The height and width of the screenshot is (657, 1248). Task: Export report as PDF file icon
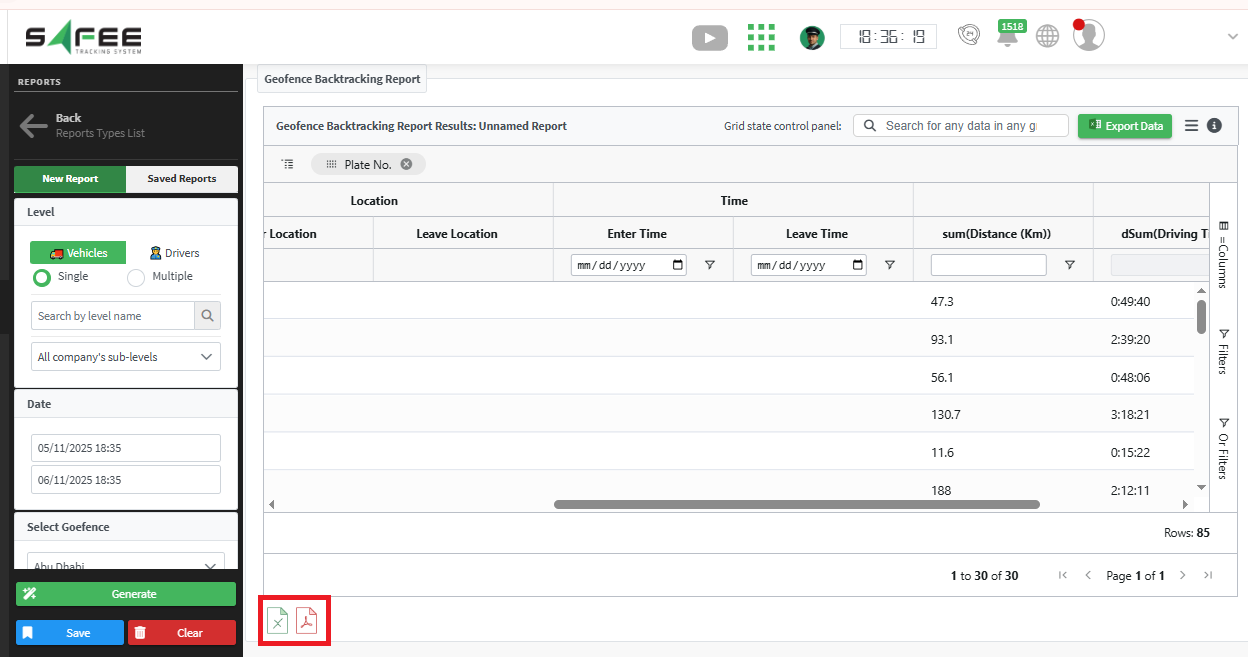click(x=307, y=621)
